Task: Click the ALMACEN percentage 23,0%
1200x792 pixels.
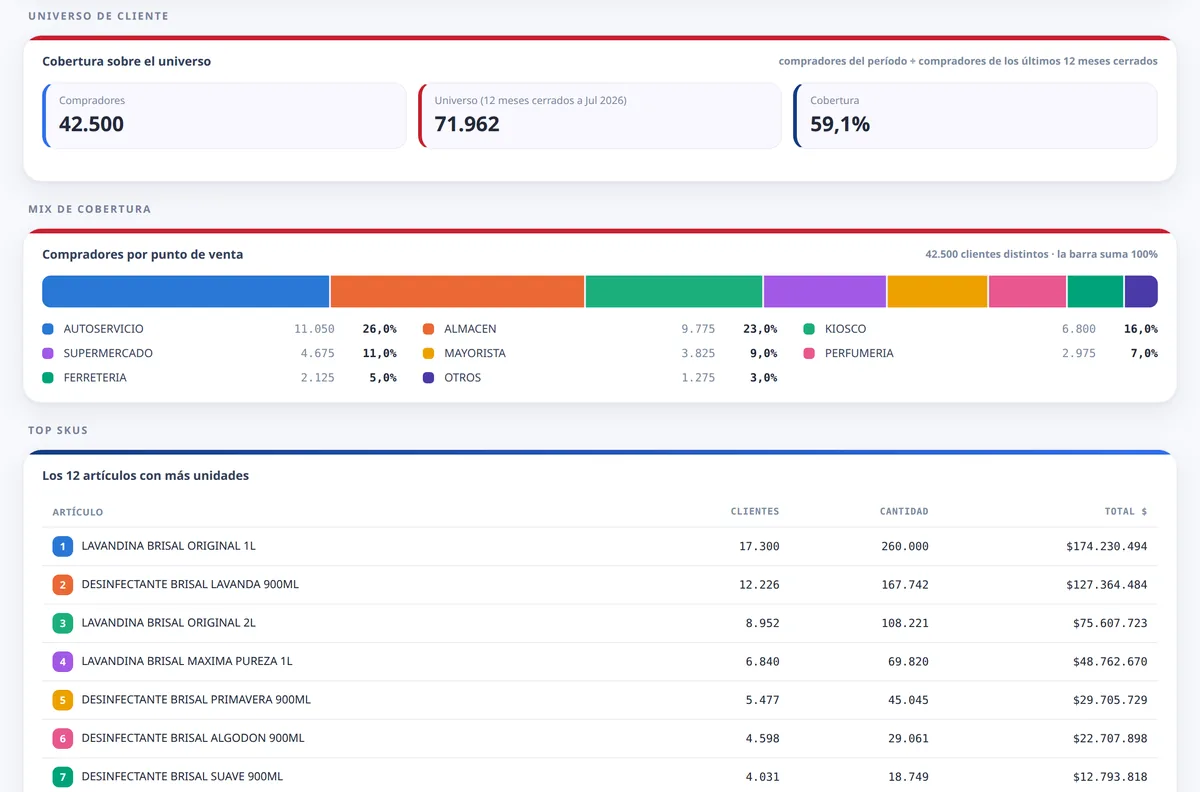Action: (x=760, y=329)
